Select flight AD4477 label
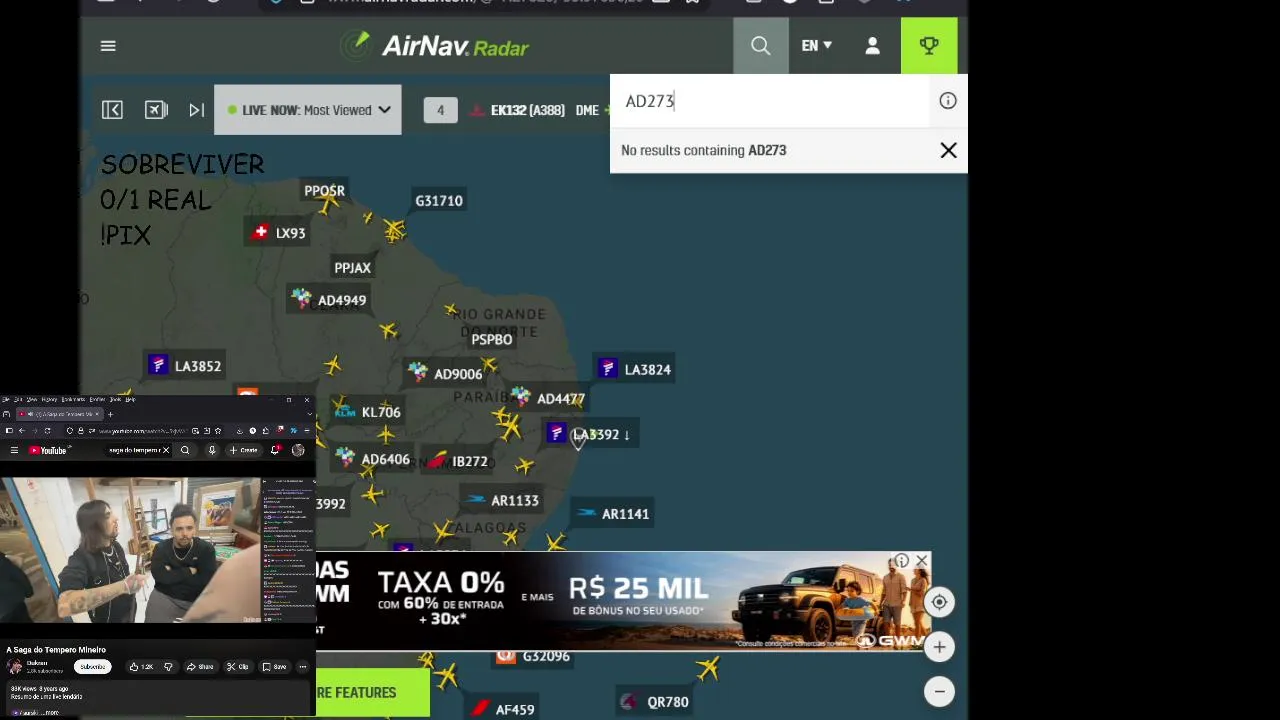The height and width of the screenshot is (720, 1280). click(x=549, y=399)
